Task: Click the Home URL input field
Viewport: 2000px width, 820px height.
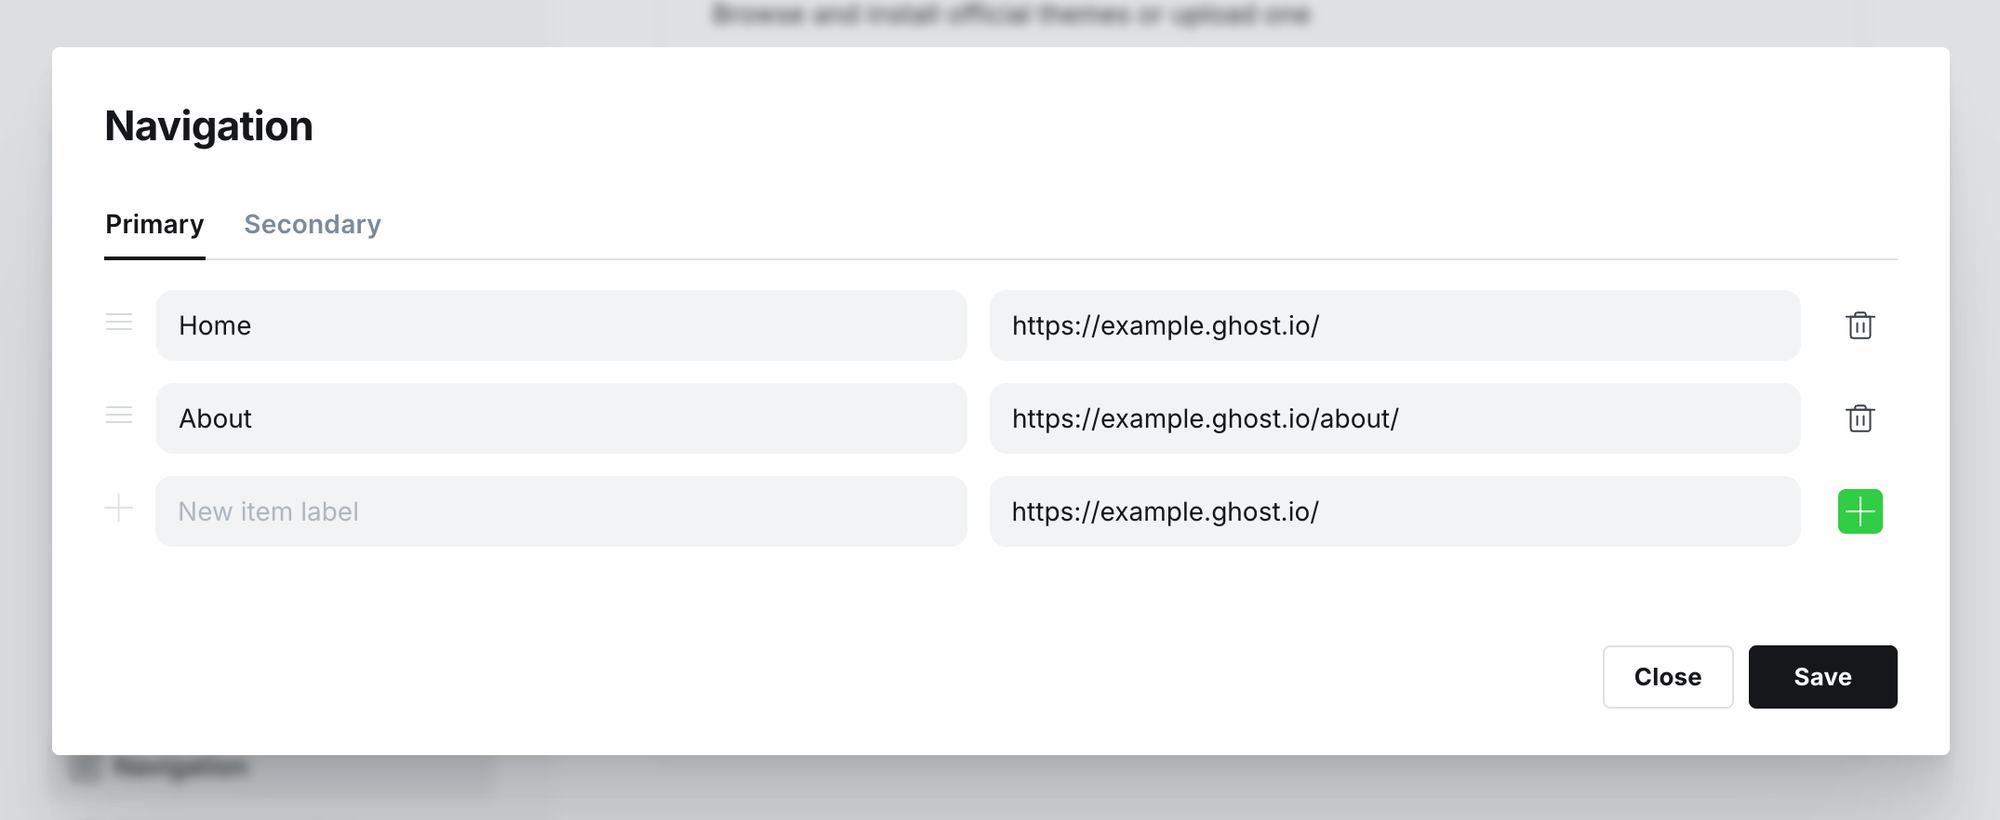Action: [1394, 326]
